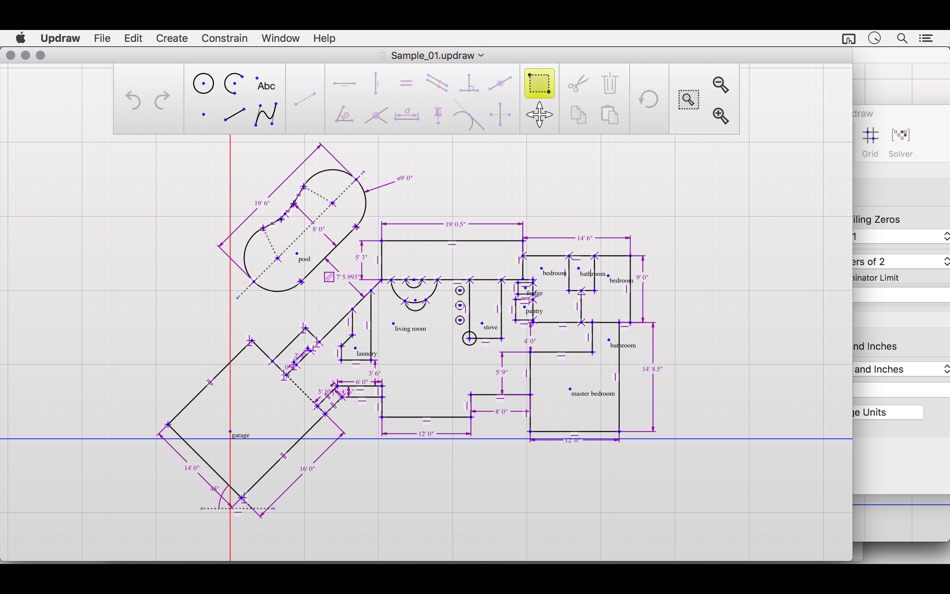Choose the Abc text tool
The image size is (950, 594).
point(265,85)
